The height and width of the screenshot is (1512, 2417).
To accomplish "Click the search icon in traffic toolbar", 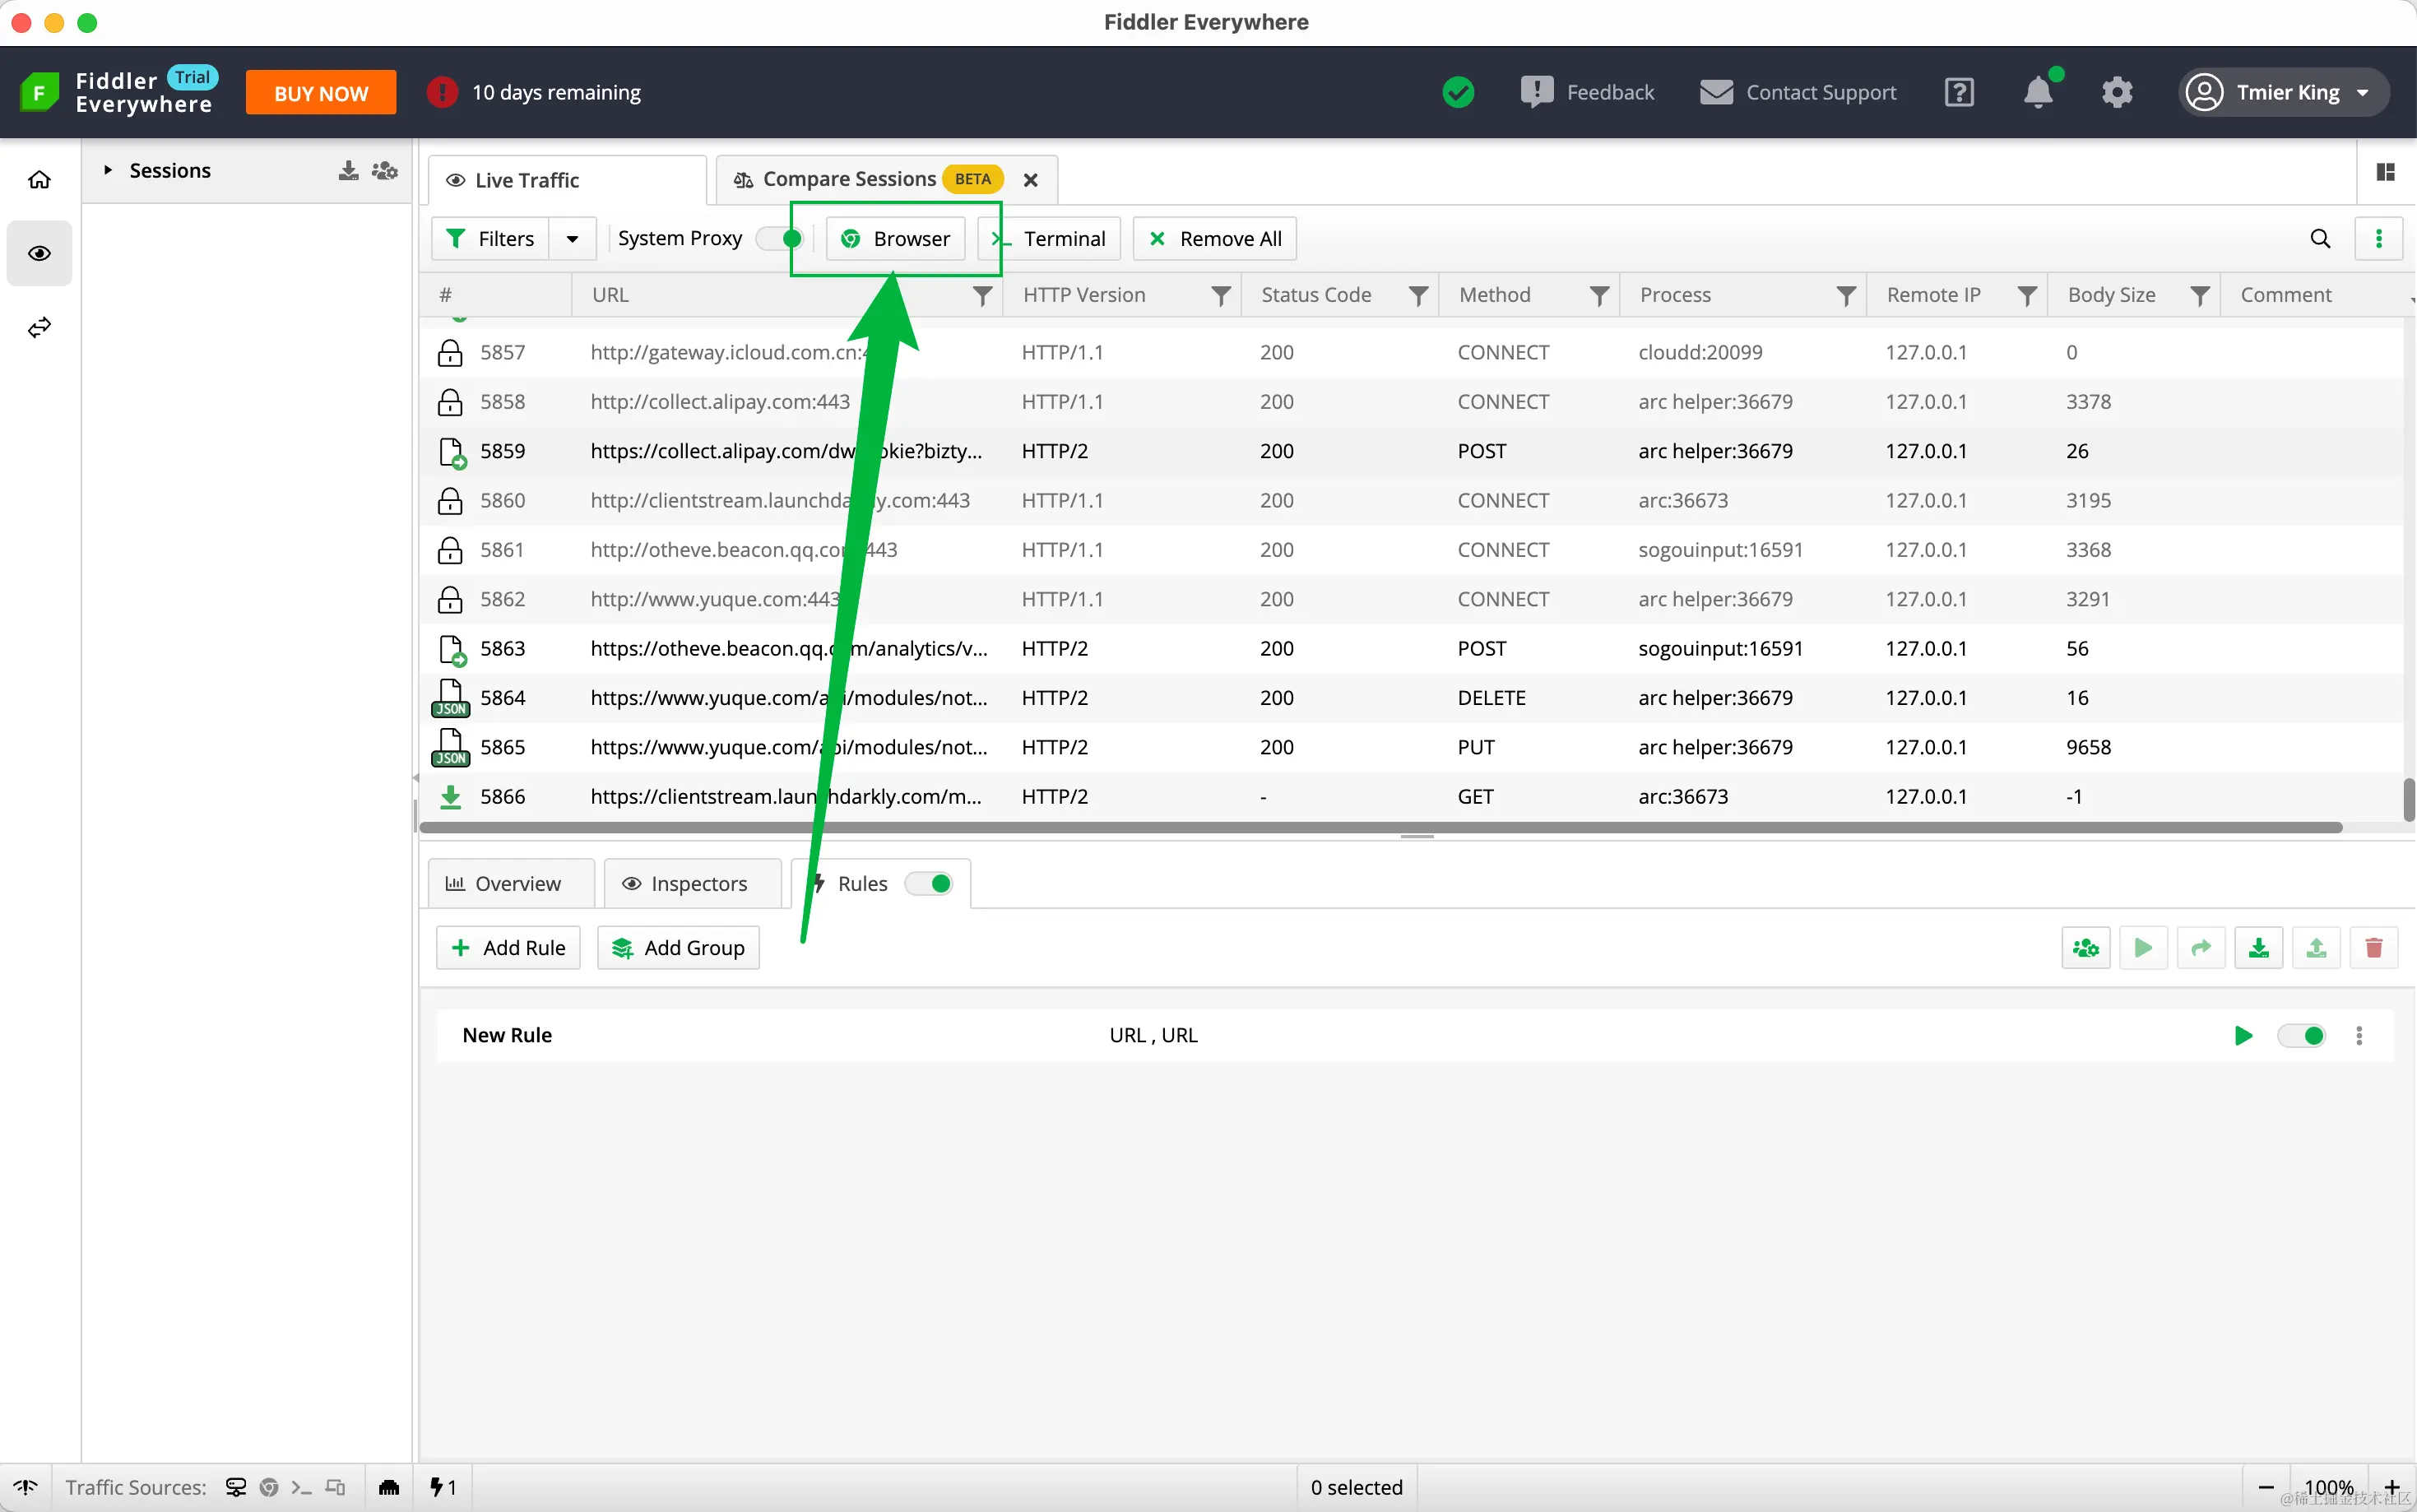I will [2320, 238].
